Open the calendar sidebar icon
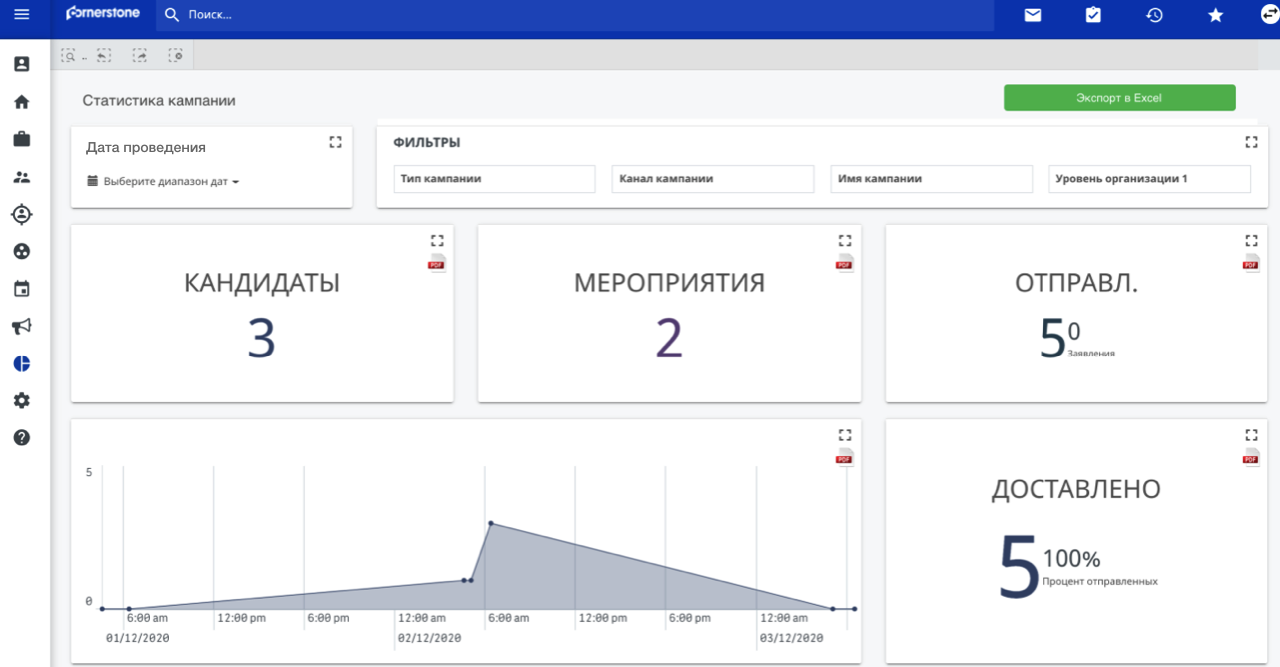The width and height of the screenshot is (1280, 667). [21, 289]
